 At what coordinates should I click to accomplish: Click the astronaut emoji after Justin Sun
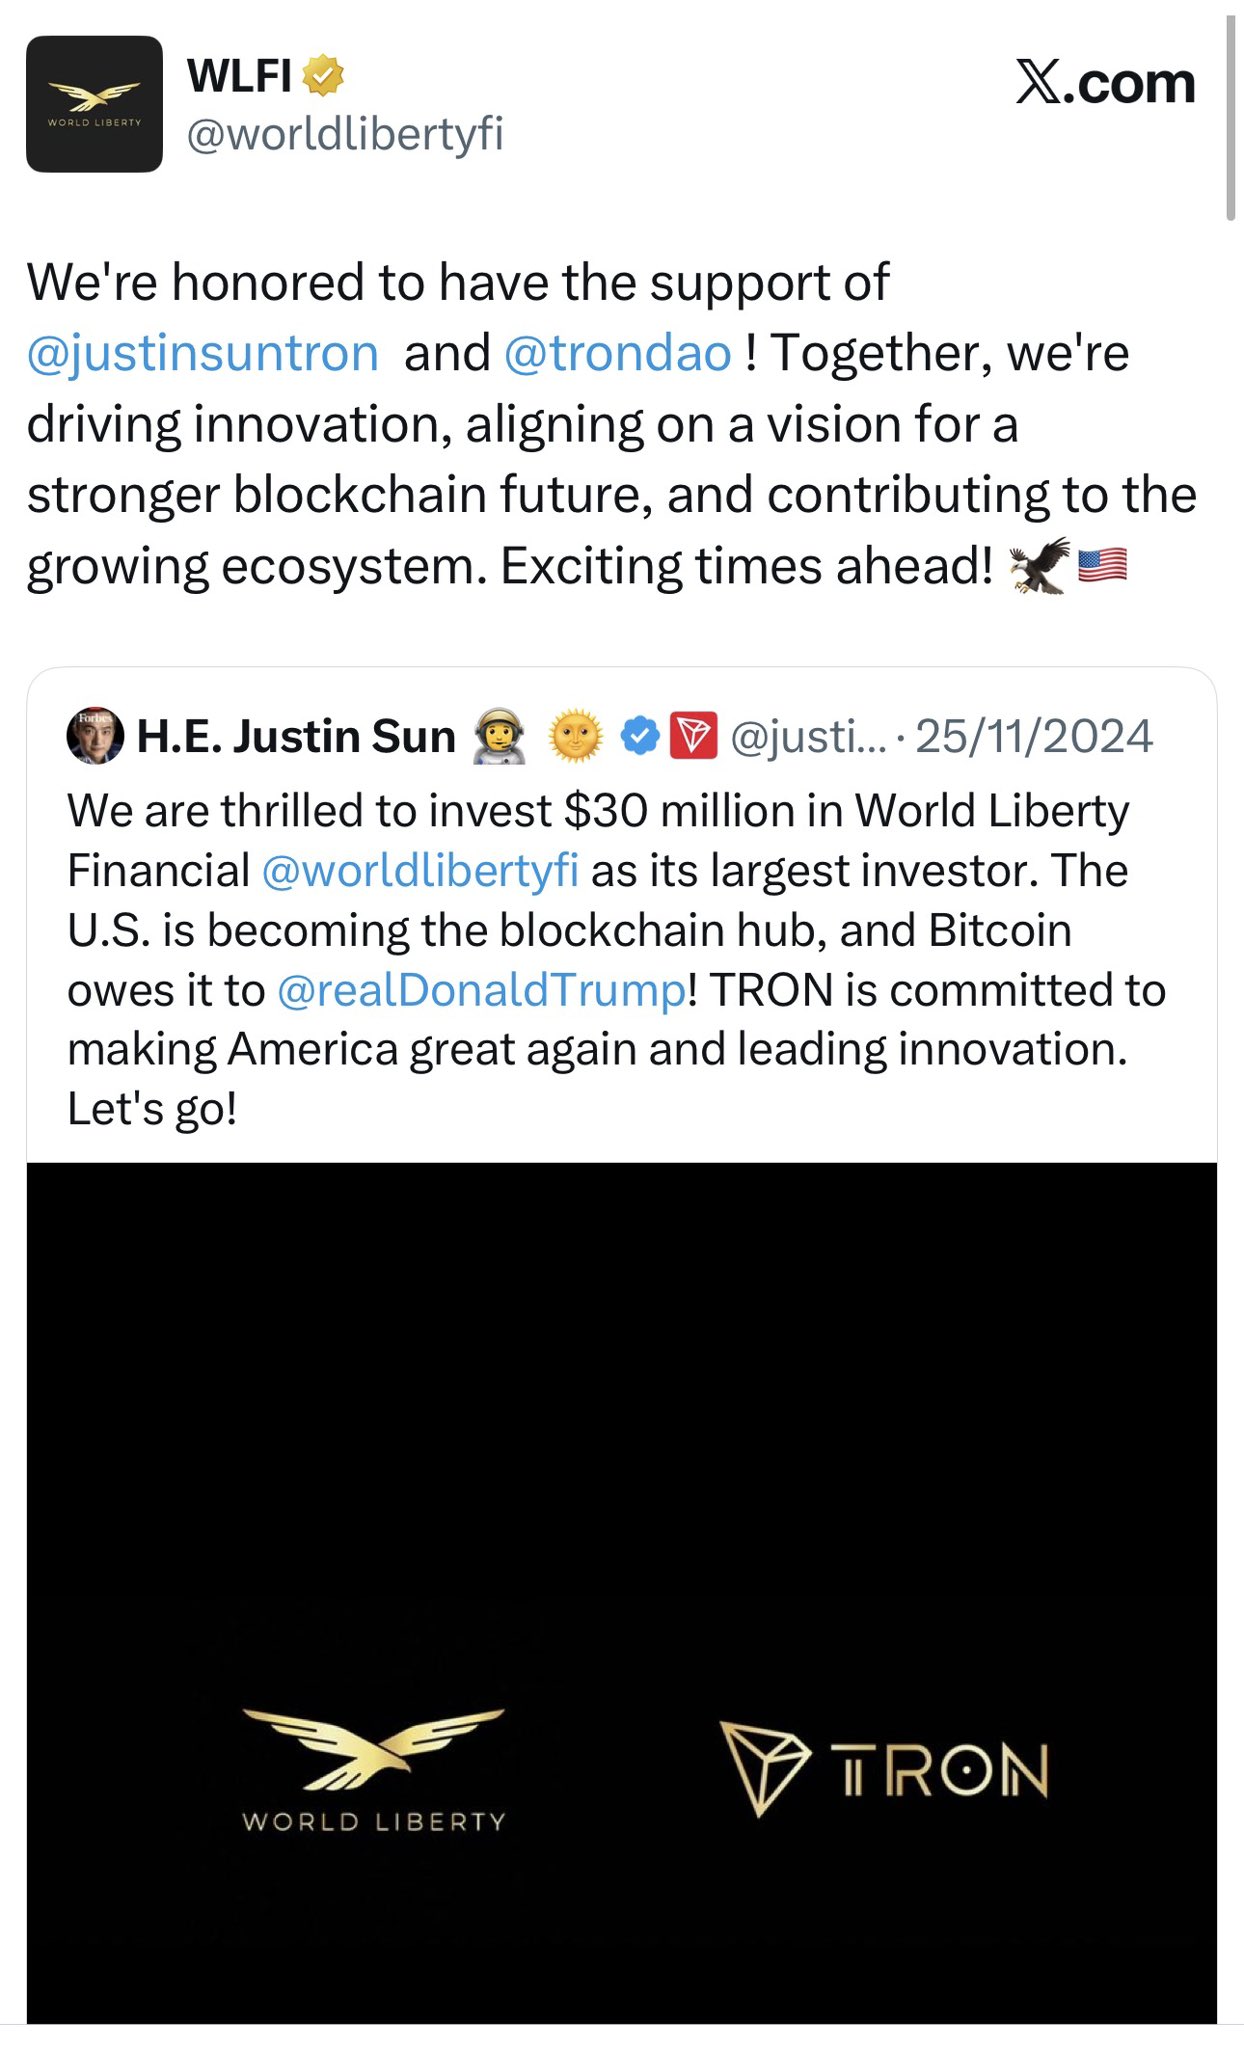point(499,736)
